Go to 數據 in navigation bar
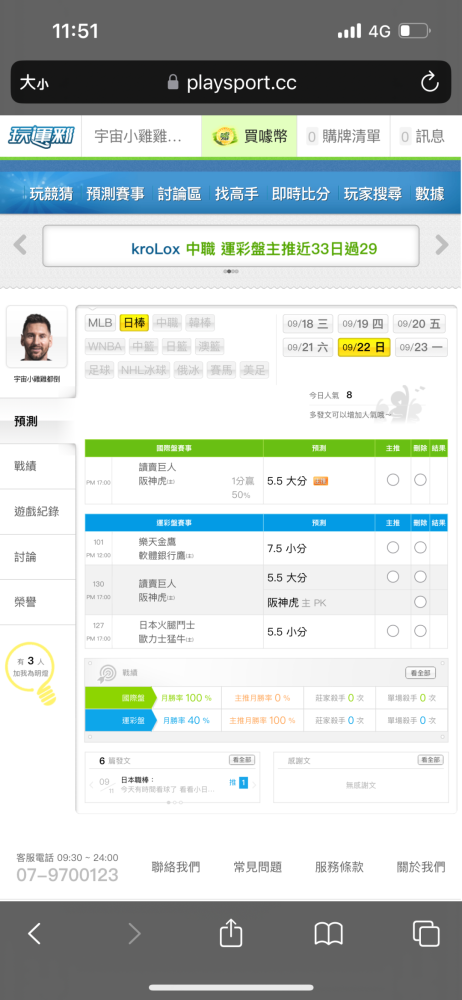 429,194
